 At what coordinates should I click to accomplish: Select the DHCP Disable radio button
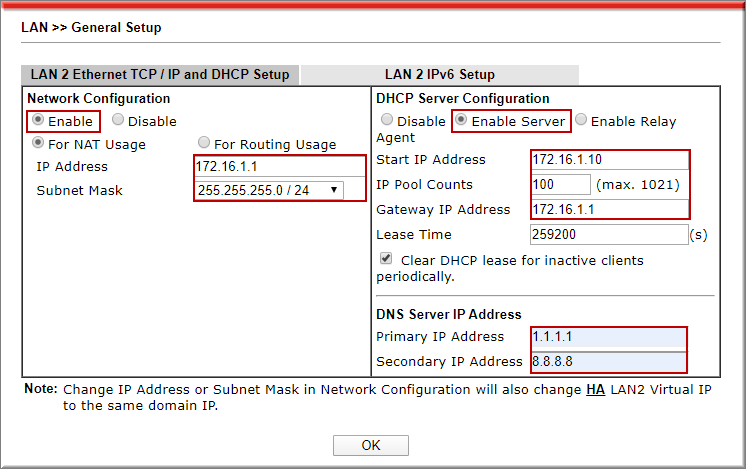(x=386, y=121)
